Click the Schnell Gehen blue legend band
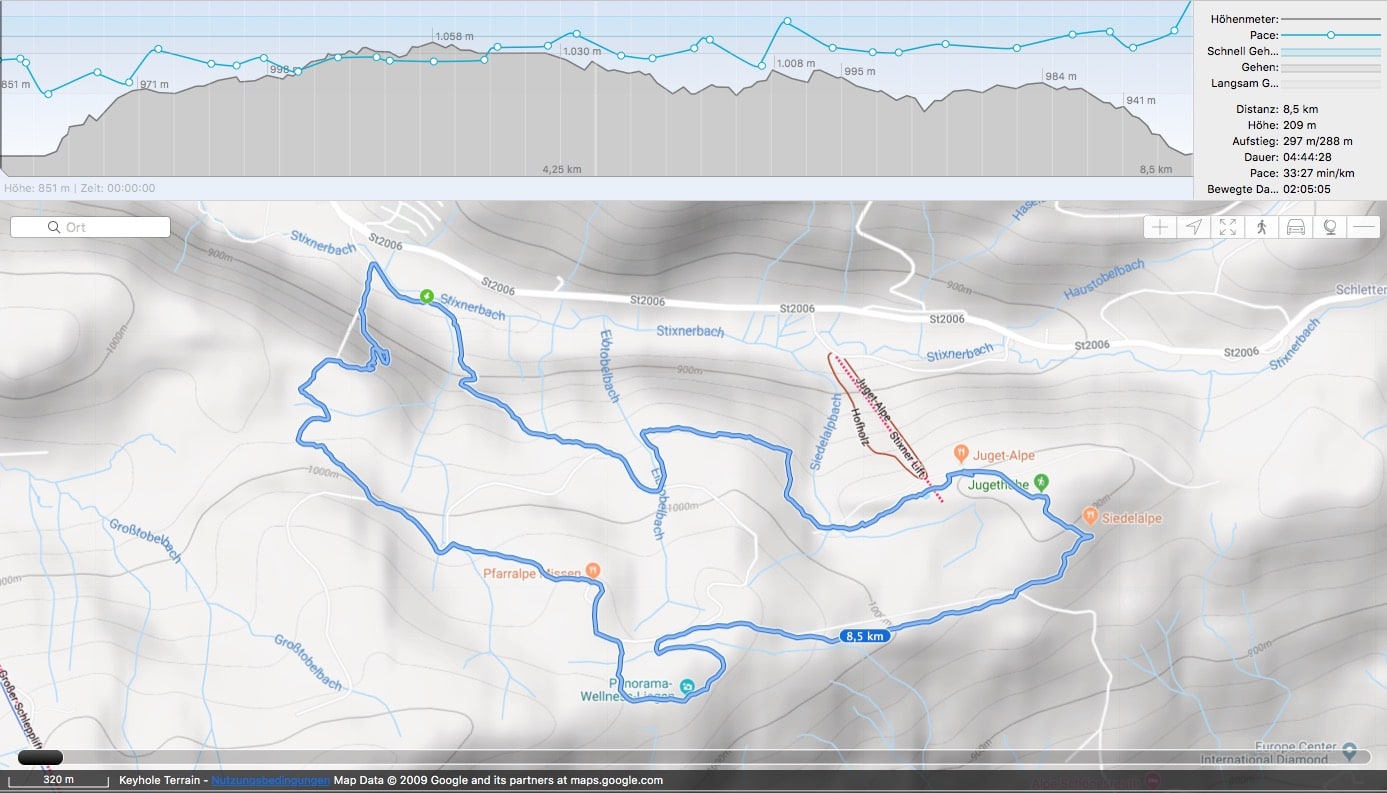The width and height of the screenshot is (1387, 793). (1330, 51)
